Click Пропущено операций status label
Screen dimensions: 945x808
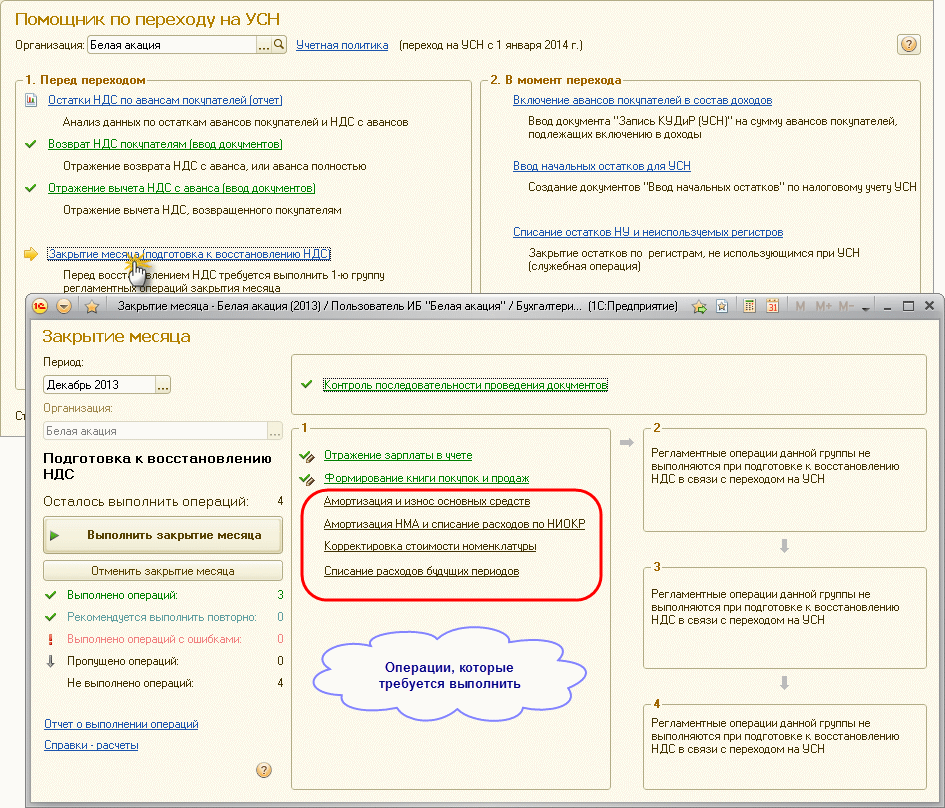coord(123,661)
